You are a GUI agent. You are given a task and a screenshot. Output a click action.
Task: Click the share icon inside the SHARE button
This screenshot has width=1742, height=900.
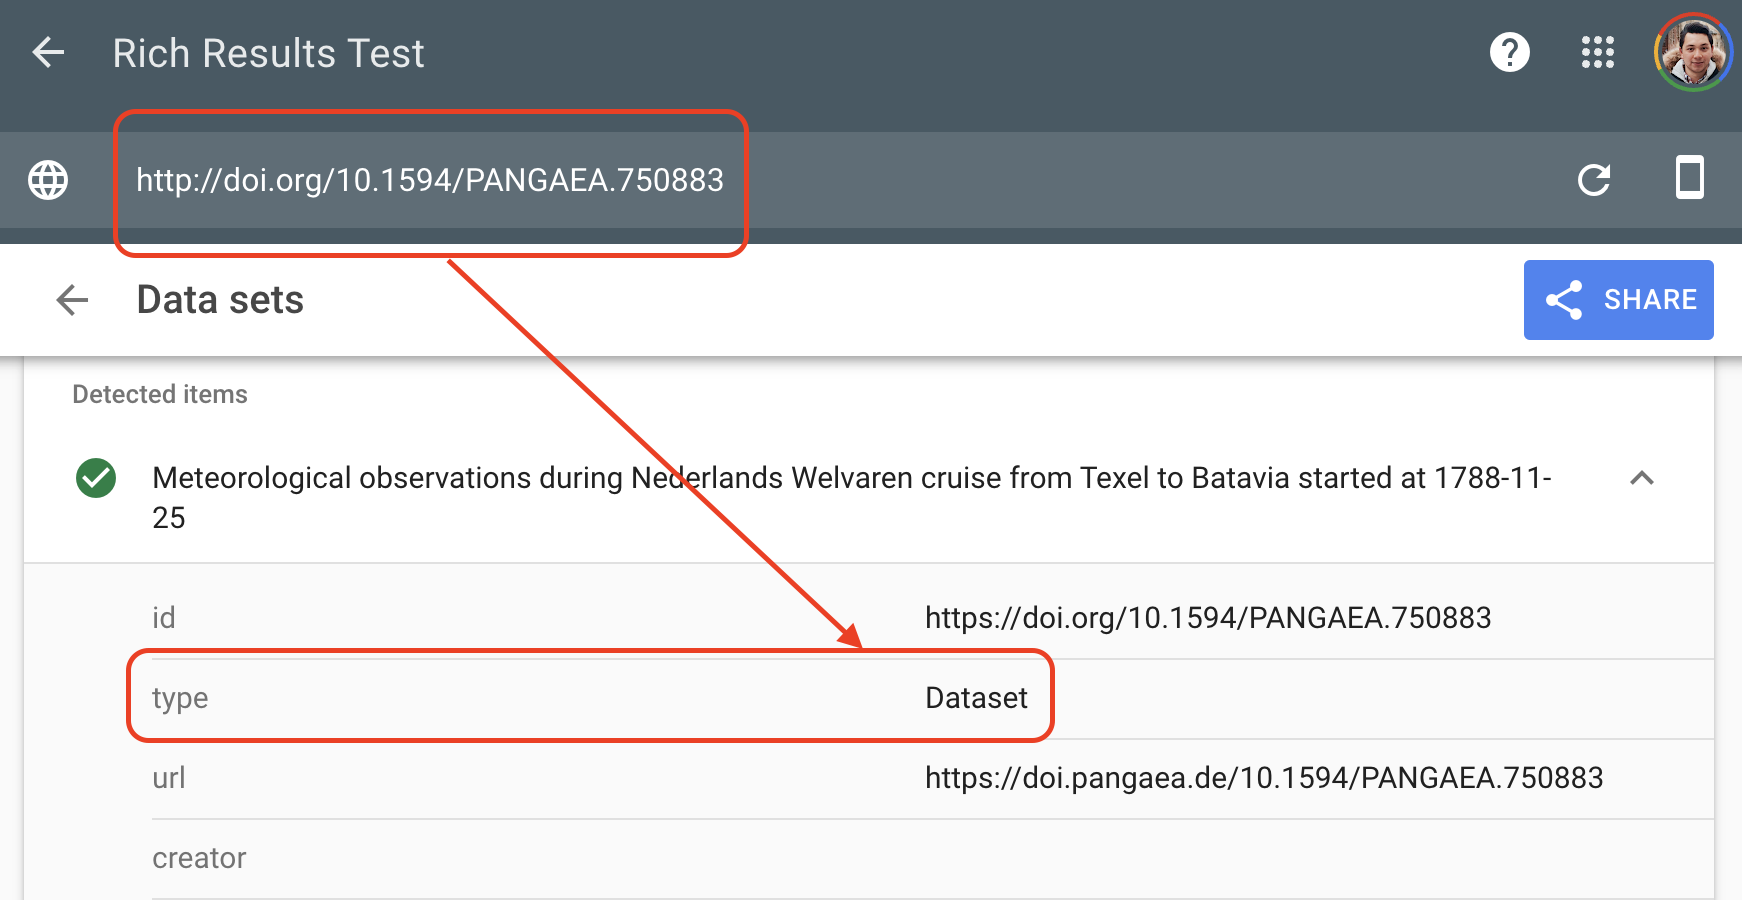coord(1565,299)
